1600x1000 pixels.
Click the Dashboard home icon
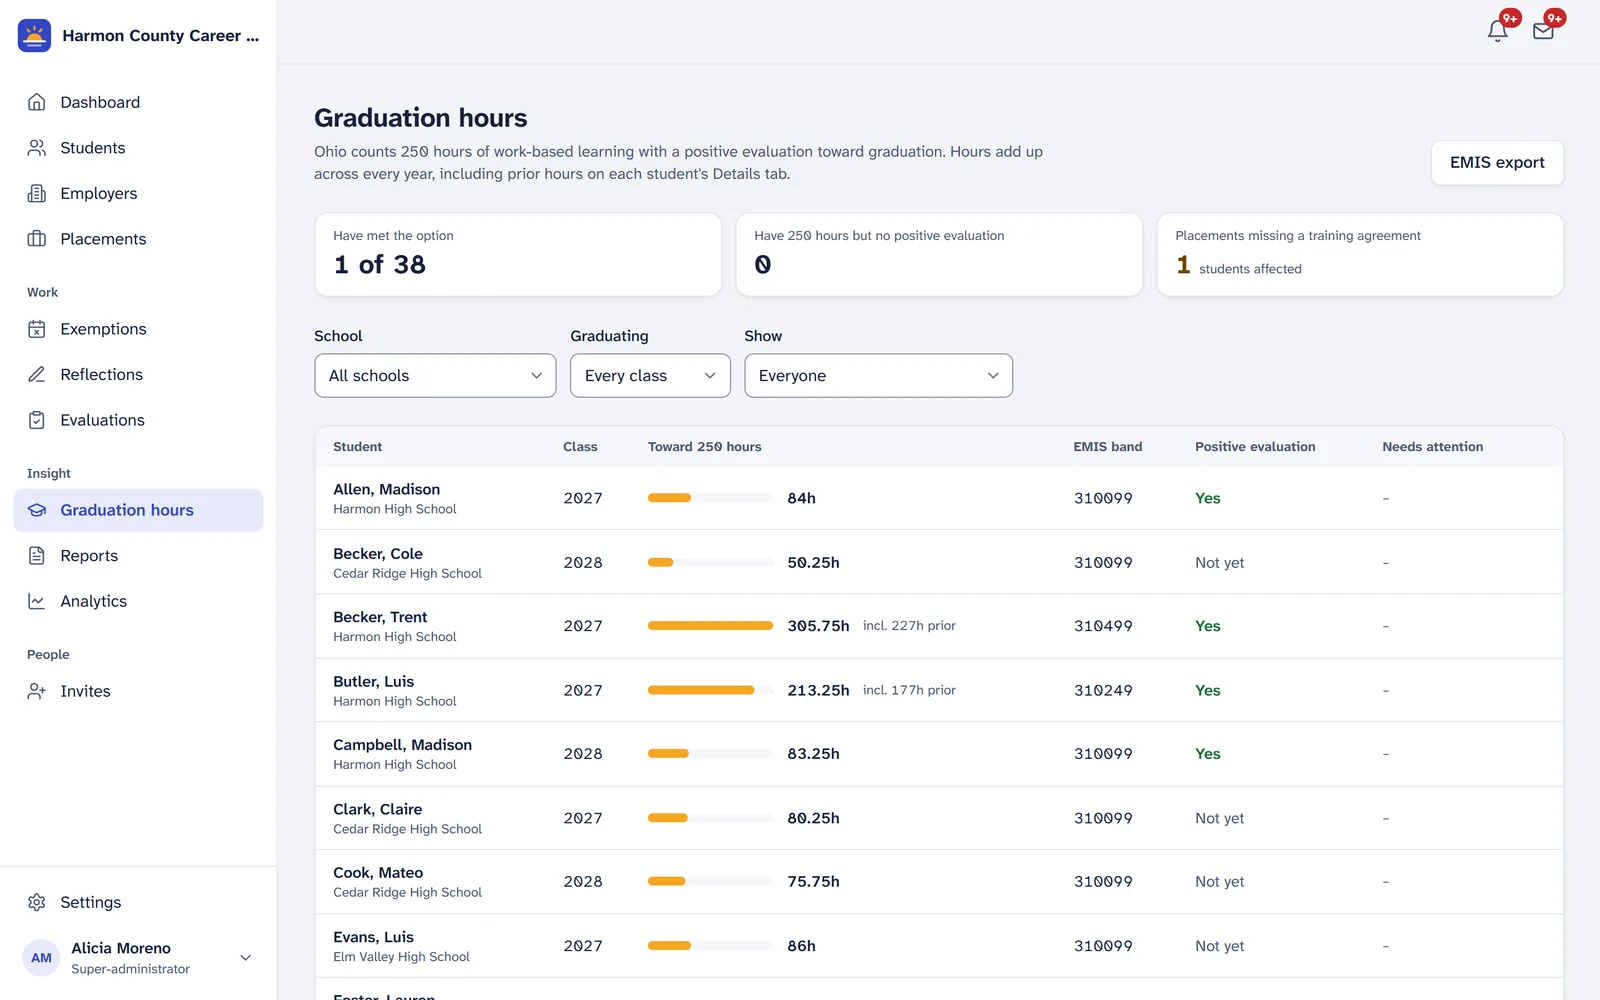37,102
